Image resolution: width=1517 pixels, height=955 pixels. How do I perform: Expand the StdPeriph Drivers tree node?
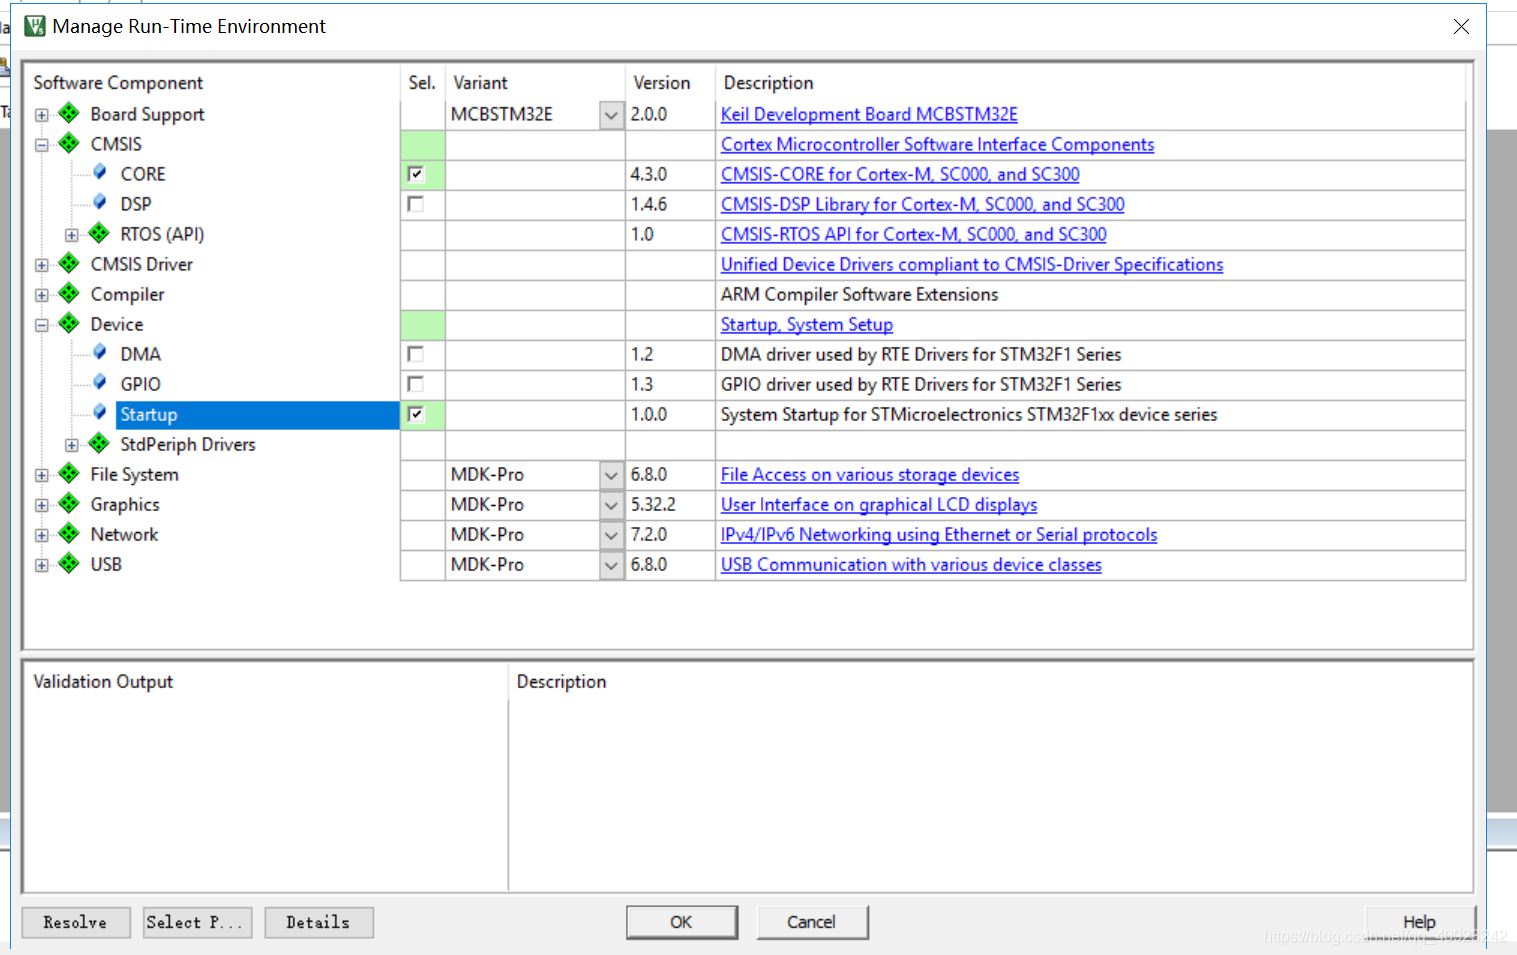72,445
